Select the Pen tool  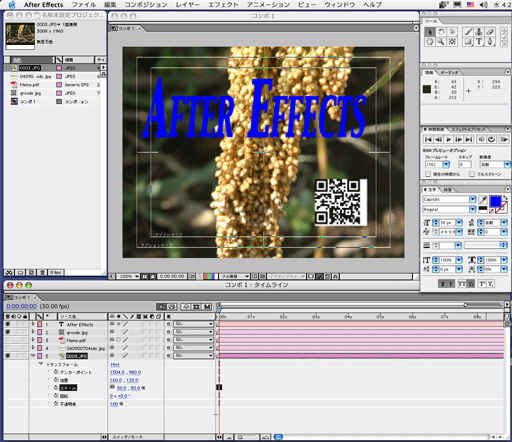[x=490, y=42]
